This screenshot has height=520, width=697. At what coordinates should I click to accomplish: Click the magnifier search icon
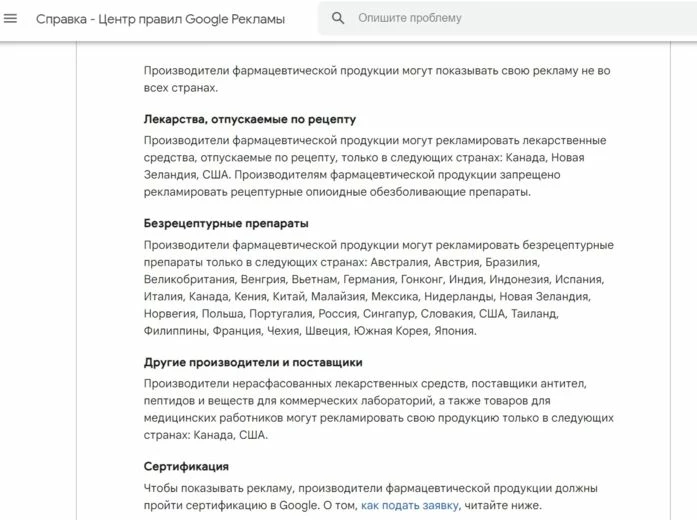338,18
